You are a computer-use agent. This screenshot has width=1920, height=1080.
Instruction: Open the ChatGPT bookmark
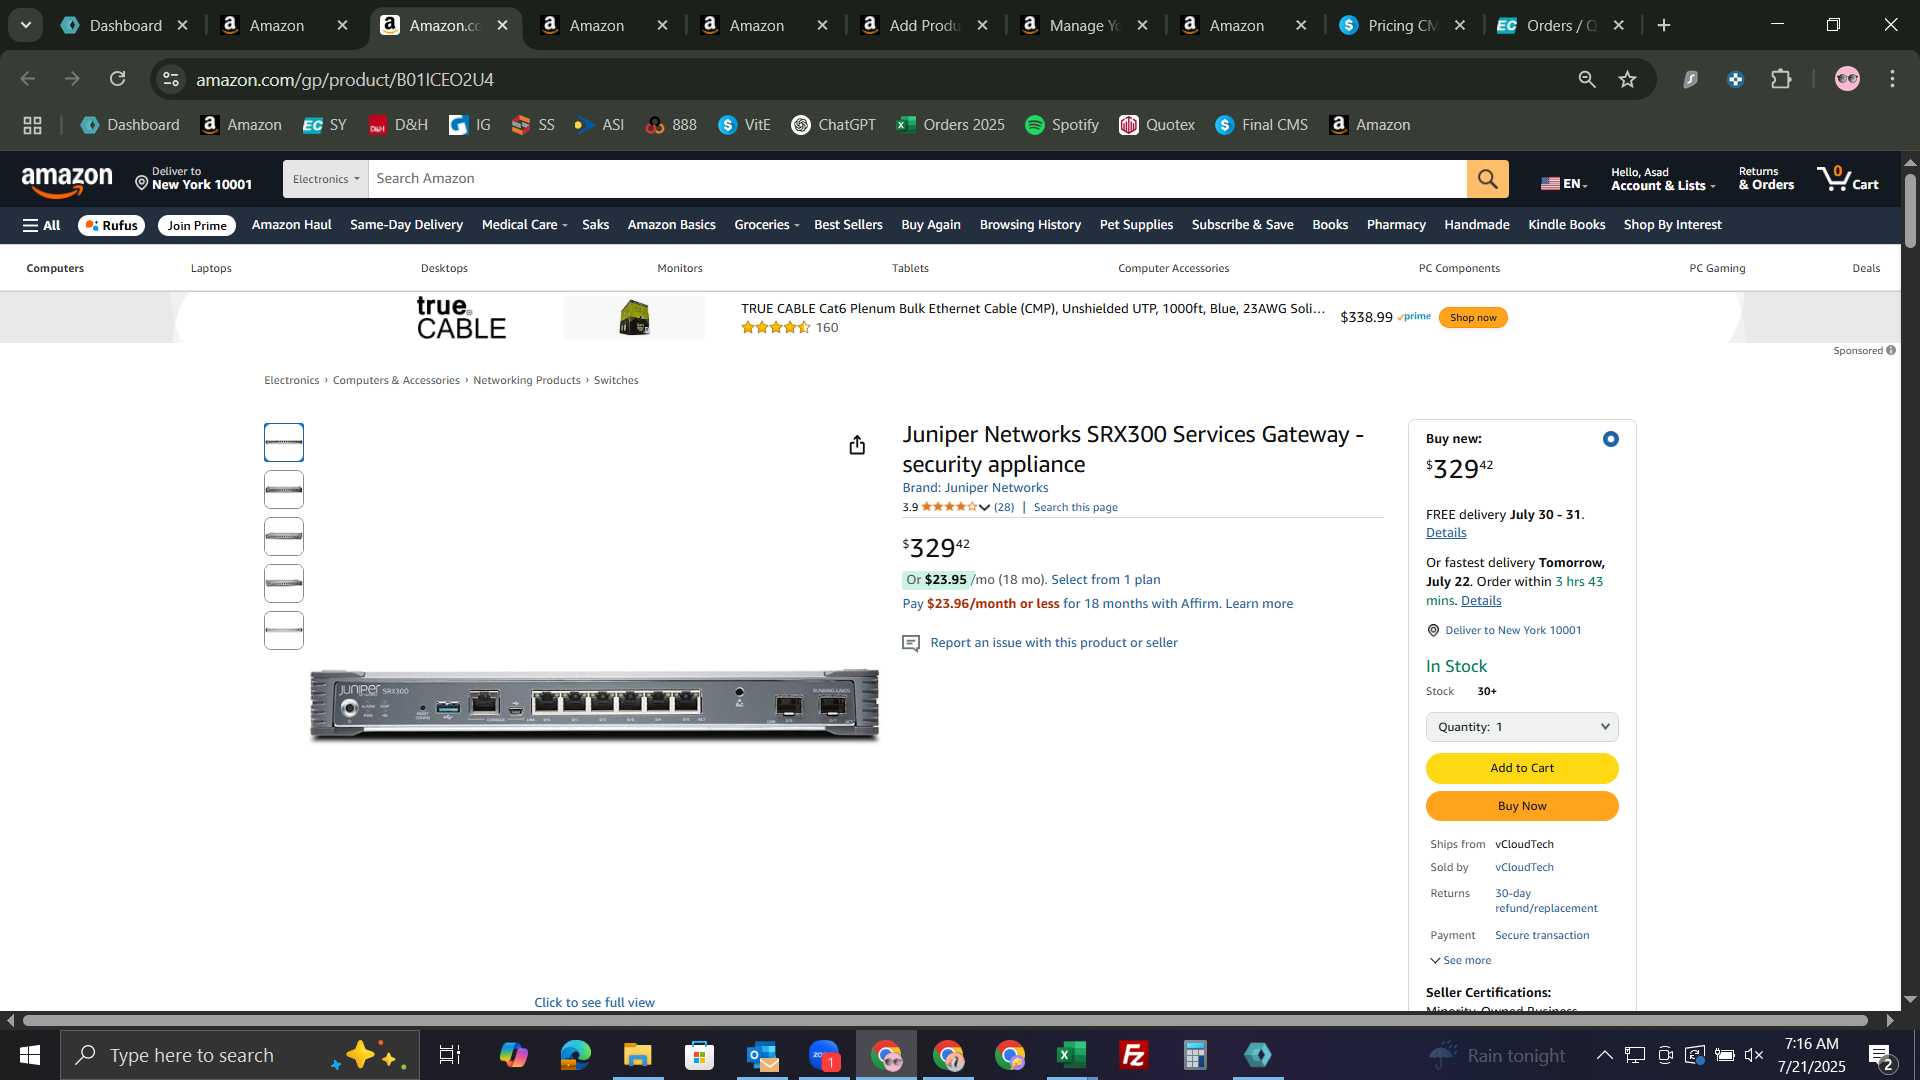[x=833, y=125]
